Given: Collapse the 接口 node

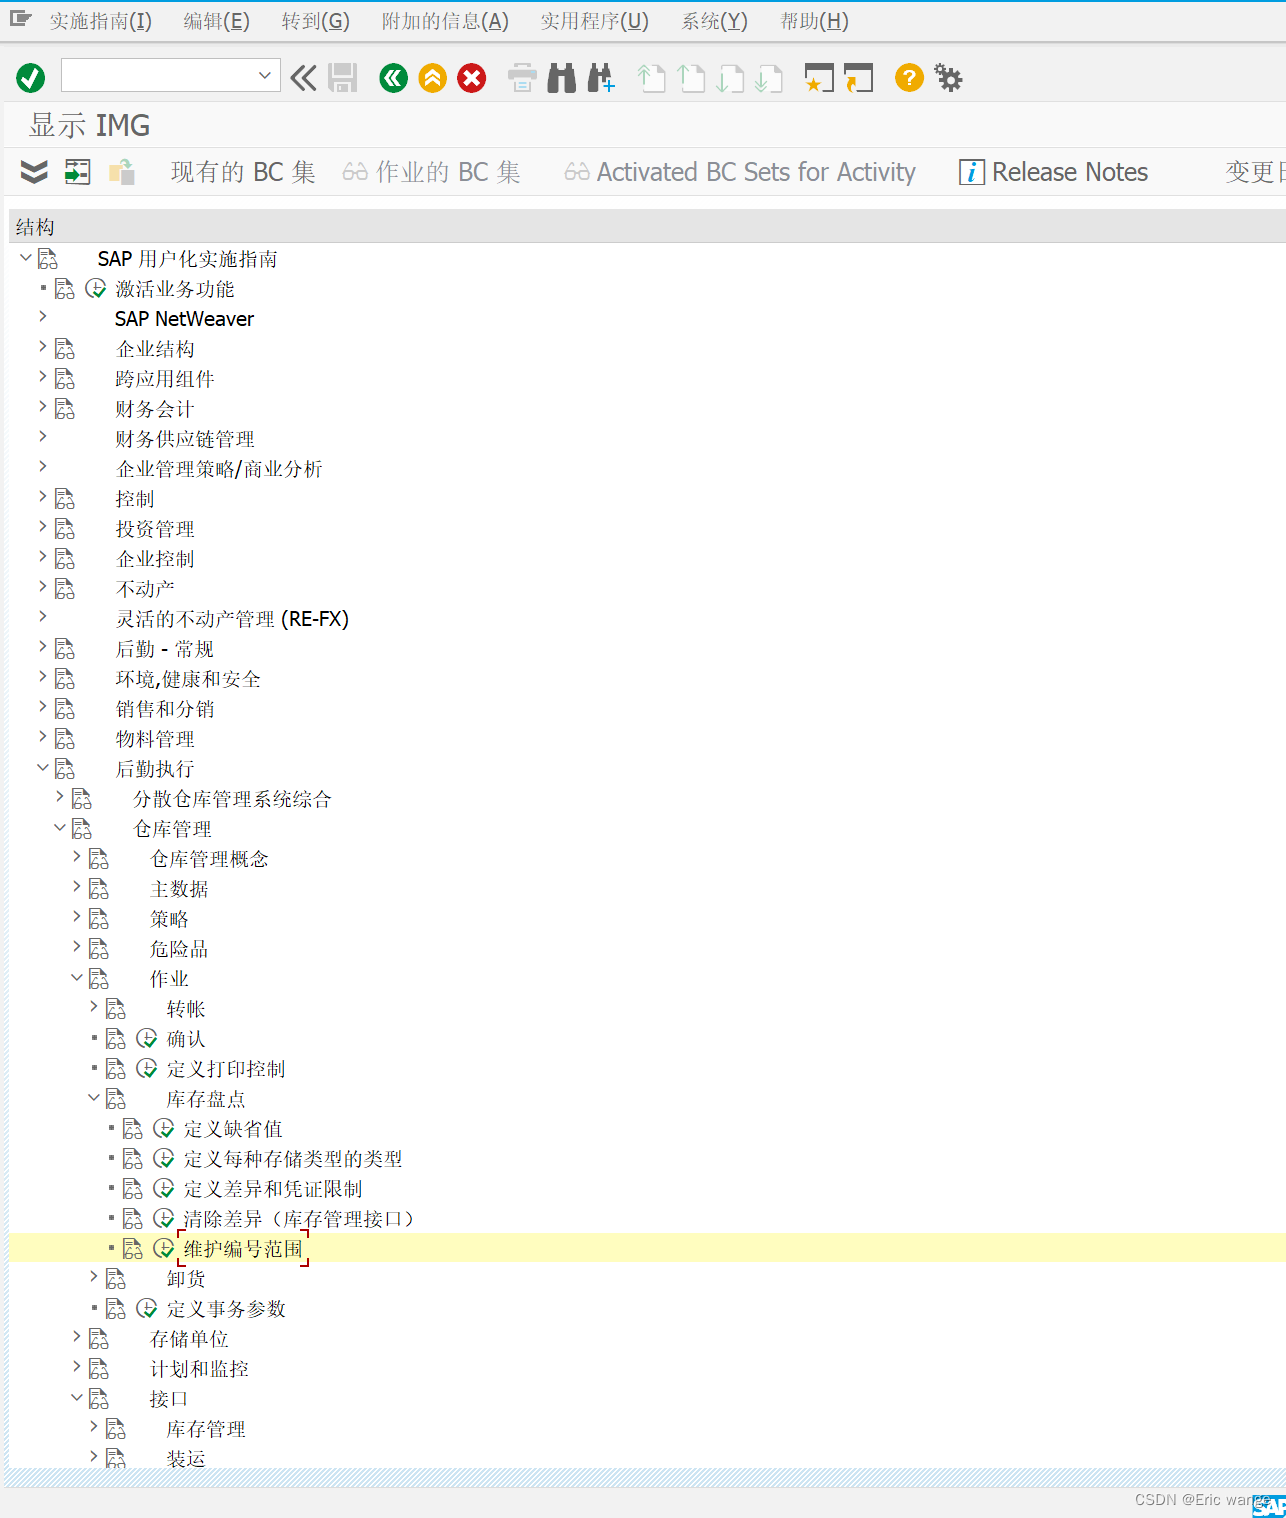Looking at the screenshot, I should pos(77,1397).
